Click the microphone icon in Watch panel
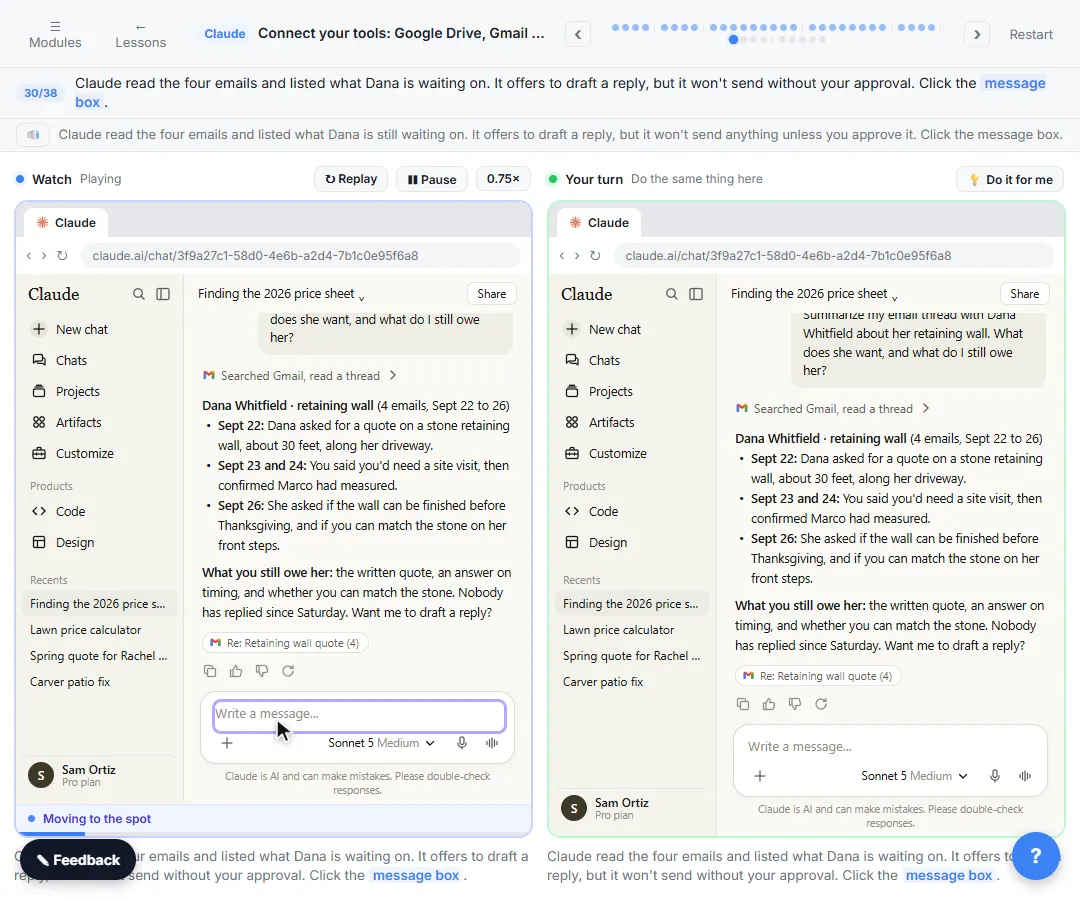The width and height of the screenshot is (1080, 900). pos(462,743)
